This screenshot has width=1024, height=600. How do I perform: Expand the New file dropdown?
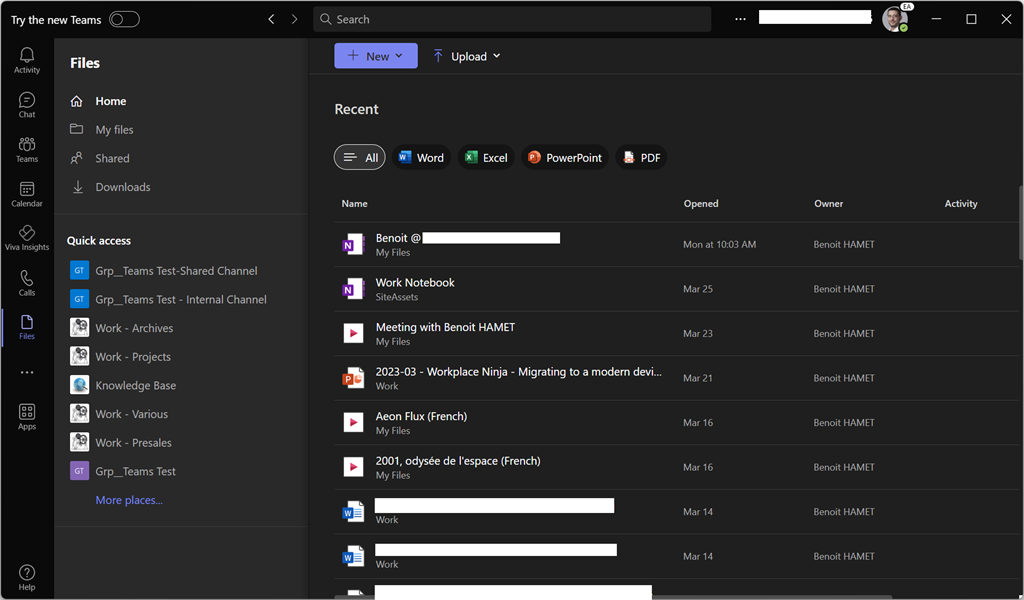(376, 56)
